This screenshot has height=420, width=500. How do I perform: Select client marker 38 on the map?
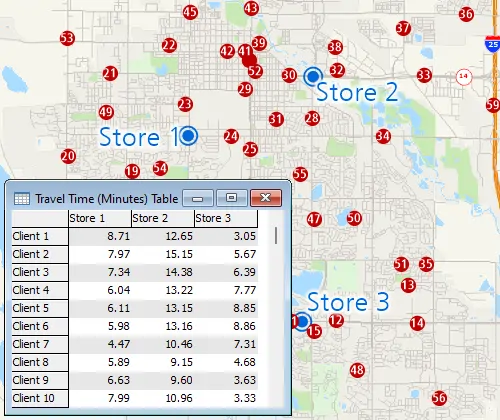(x=335, y=47)
